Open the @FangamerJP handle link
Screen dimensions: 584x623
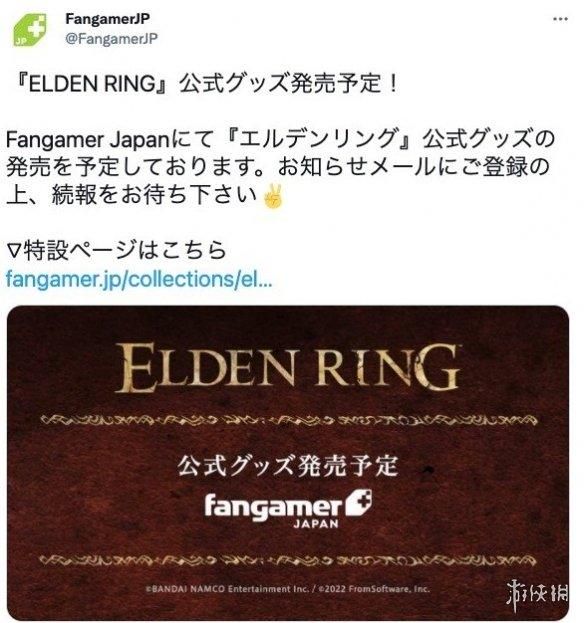click(x=111, y=39)
